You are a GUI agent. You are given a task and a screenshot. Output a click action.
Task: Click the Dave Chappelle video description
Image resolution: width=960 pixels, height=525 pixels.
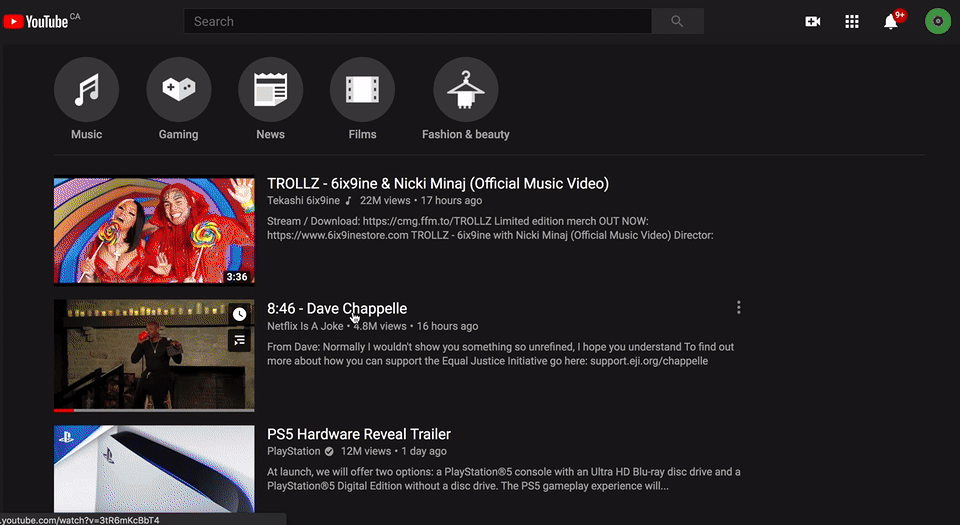tap(500, 354)
